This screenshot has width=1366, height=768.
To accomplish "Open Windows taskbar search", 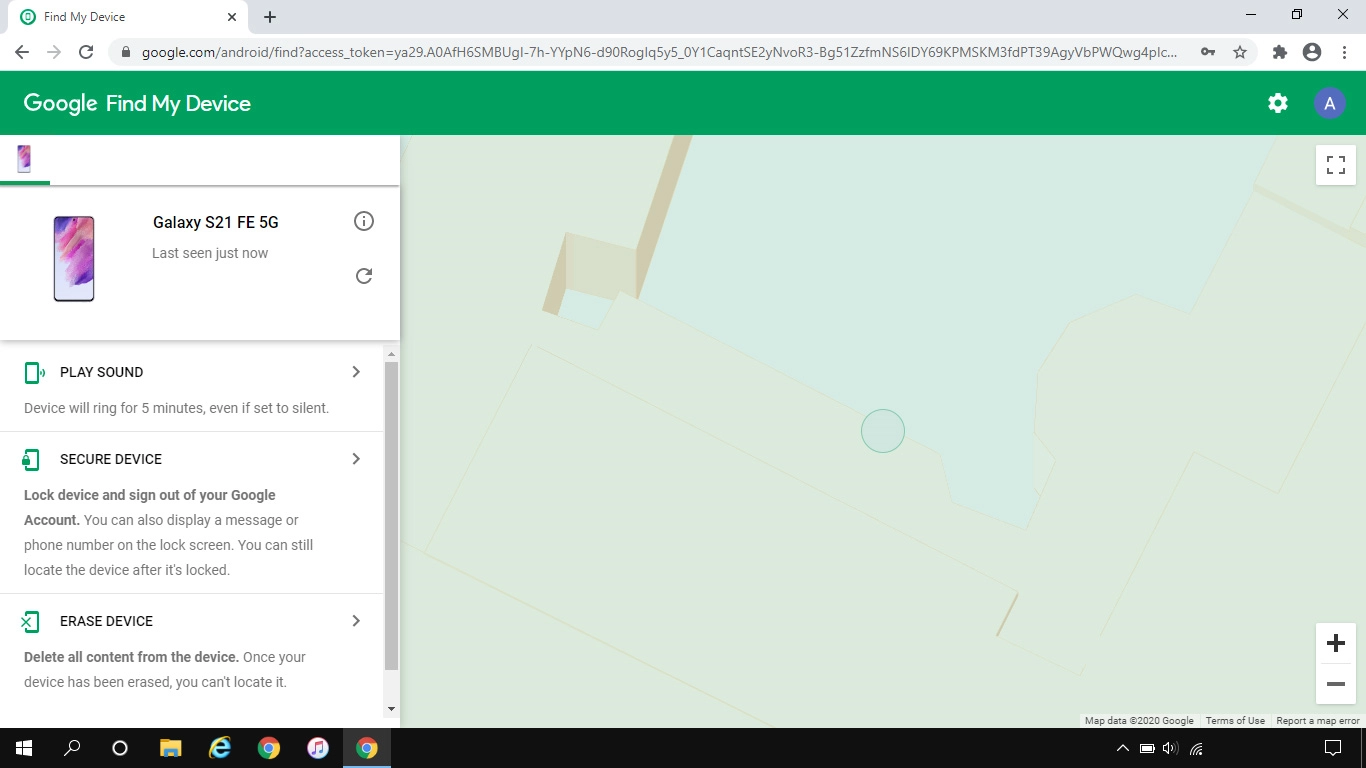I will [72, 748].
